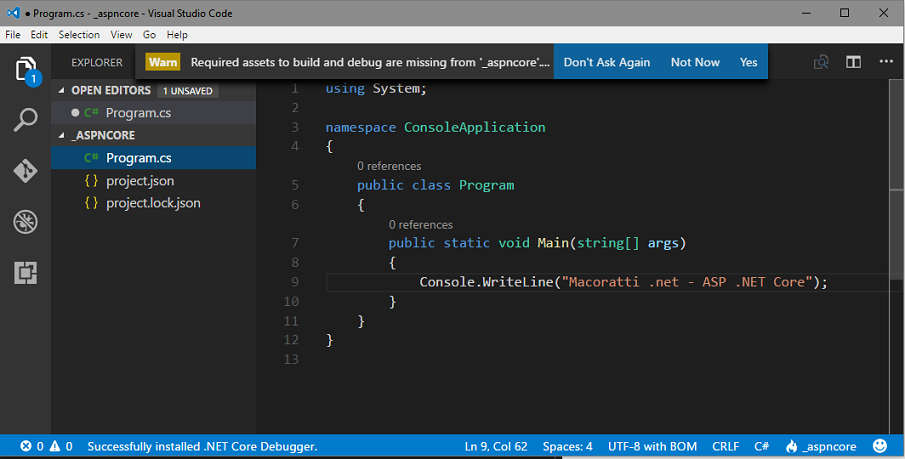This screenshot has width=905, height=459.
Task: Select Program.cs under Open Editors
Action: tap(154, 113)
